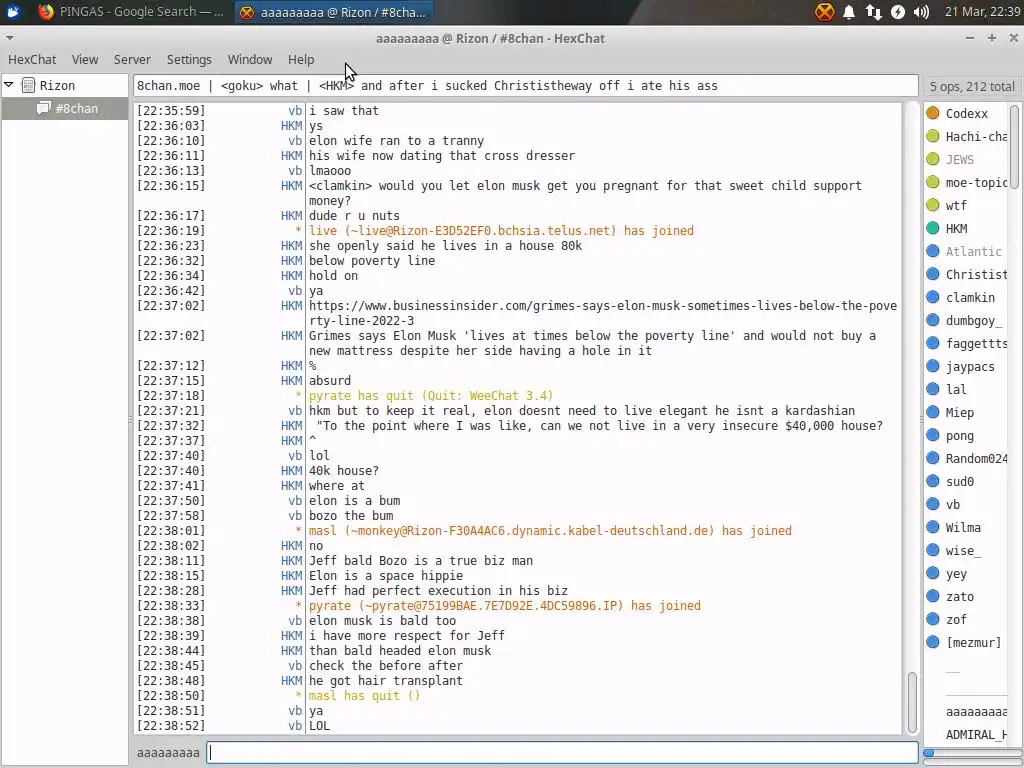1024x768 pixels.
Task: Open the network connection indicator
Action: 873,12
